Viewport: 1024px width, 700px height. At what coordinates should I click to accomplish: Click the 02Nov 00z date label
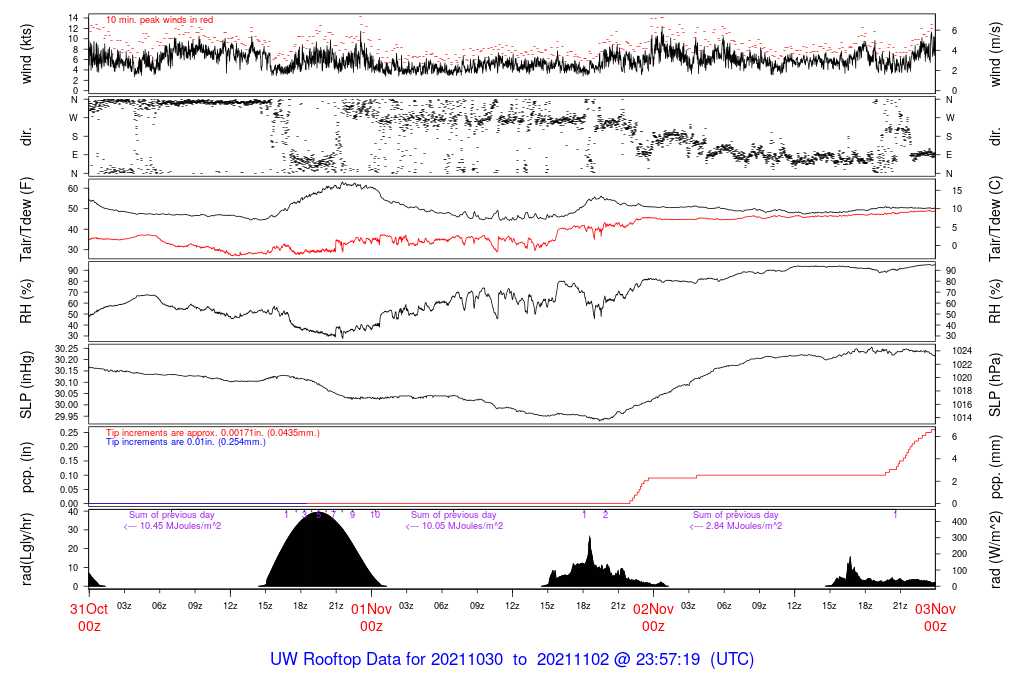click(653, 617)
